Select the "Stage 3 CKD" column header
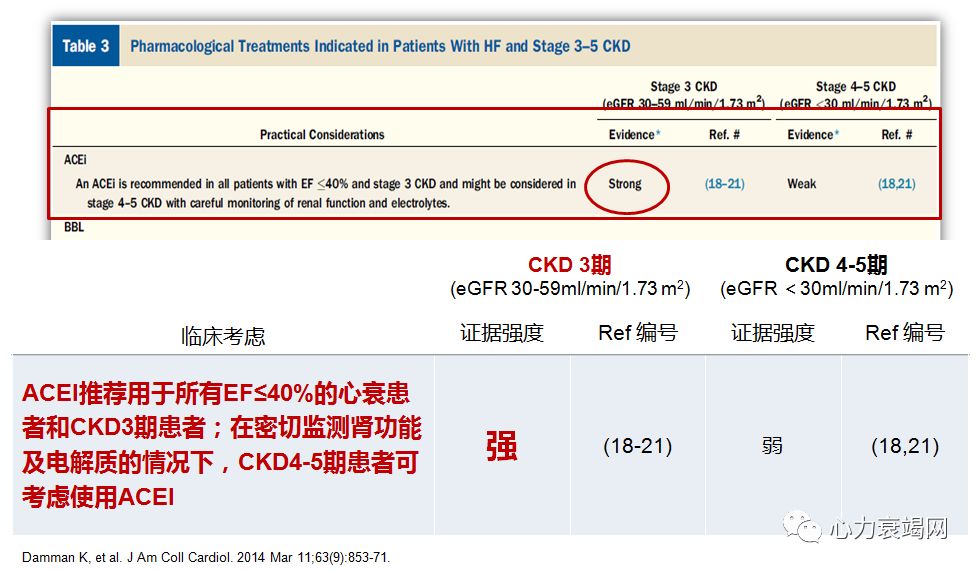 pyautogui.click(x=683, y=87)
